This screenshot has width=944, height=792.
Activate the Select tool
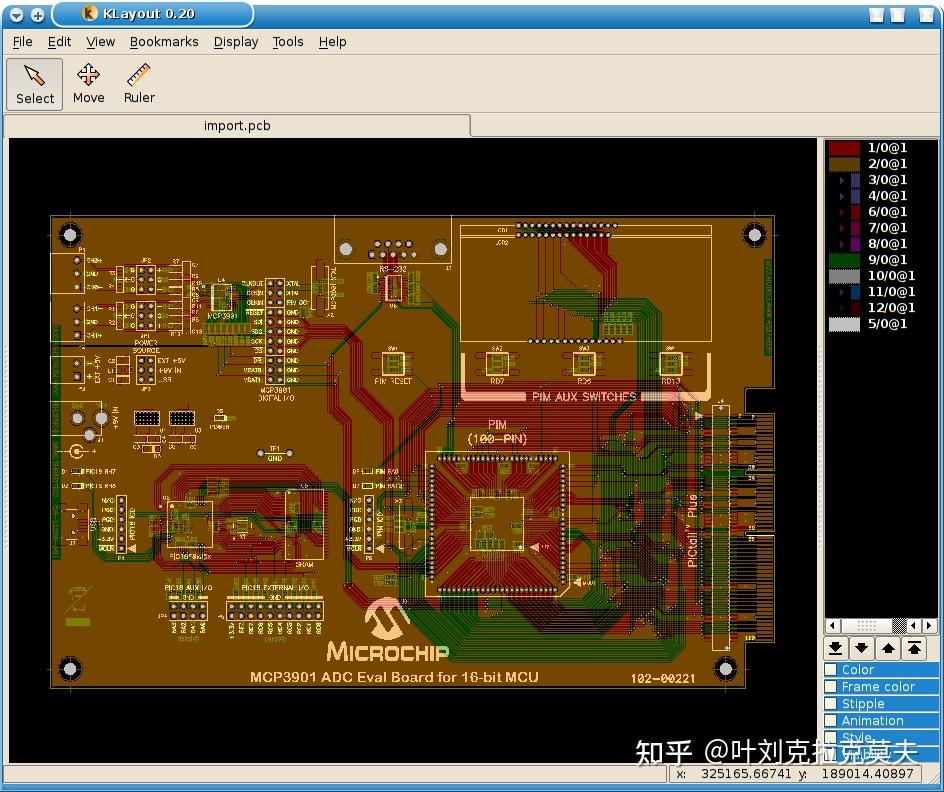click(x=34, y=84)
